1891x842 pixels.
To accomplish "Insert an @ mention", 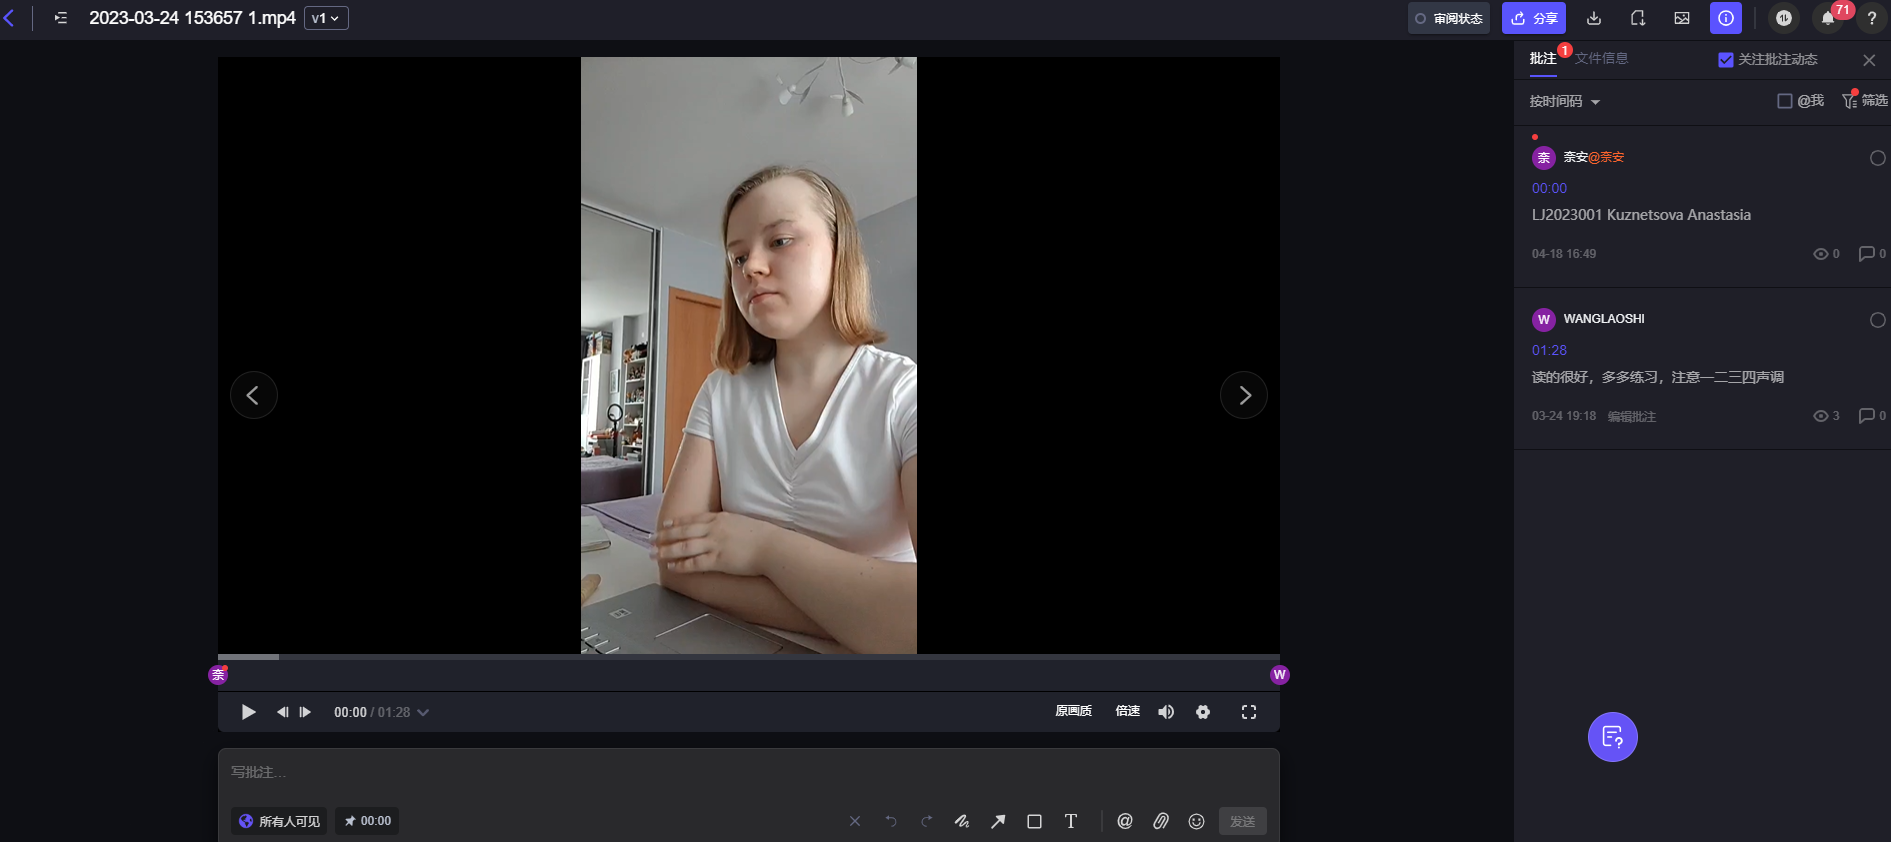I will [x=1125, y=821].
